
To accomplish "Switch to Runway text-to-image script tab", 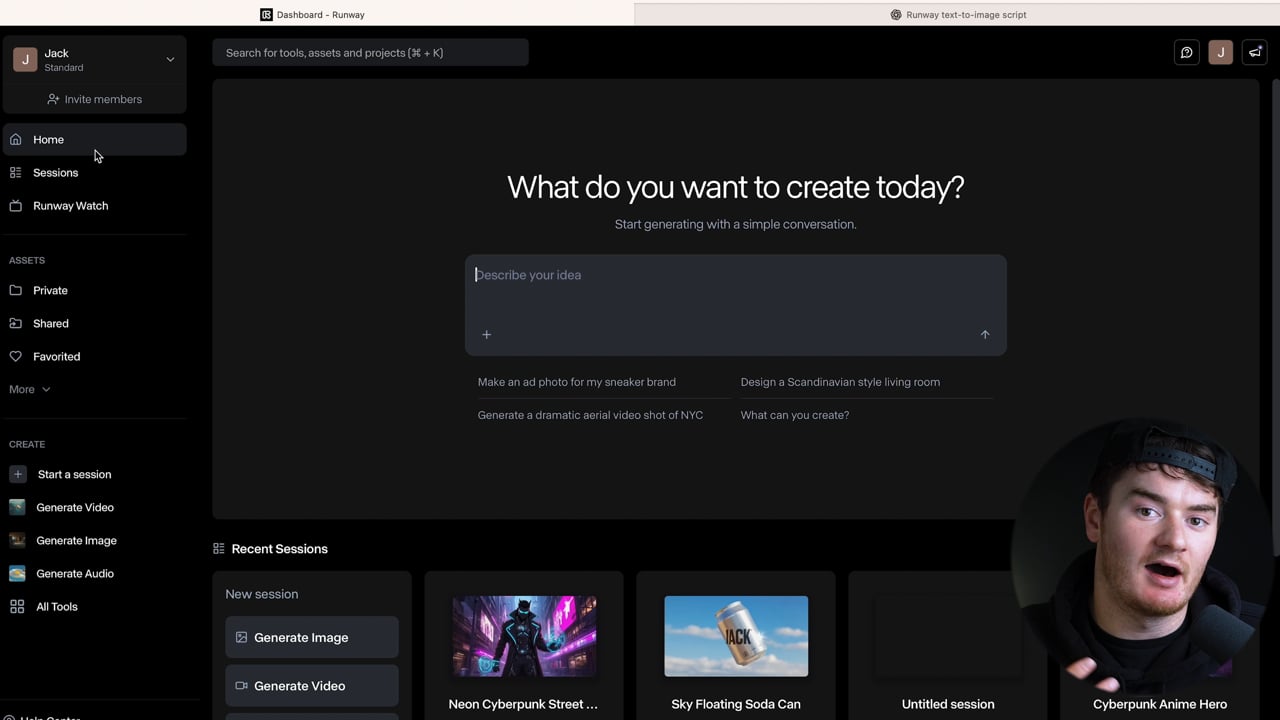I will (957, 14).
